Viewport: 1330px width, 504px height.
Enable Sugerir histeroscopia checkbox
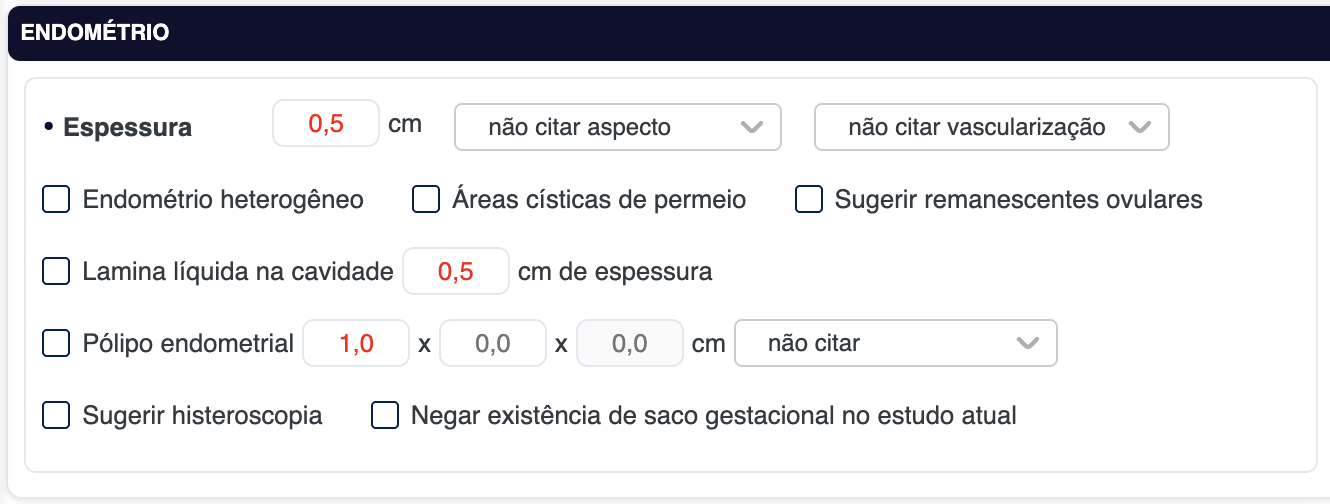(56, 415)
